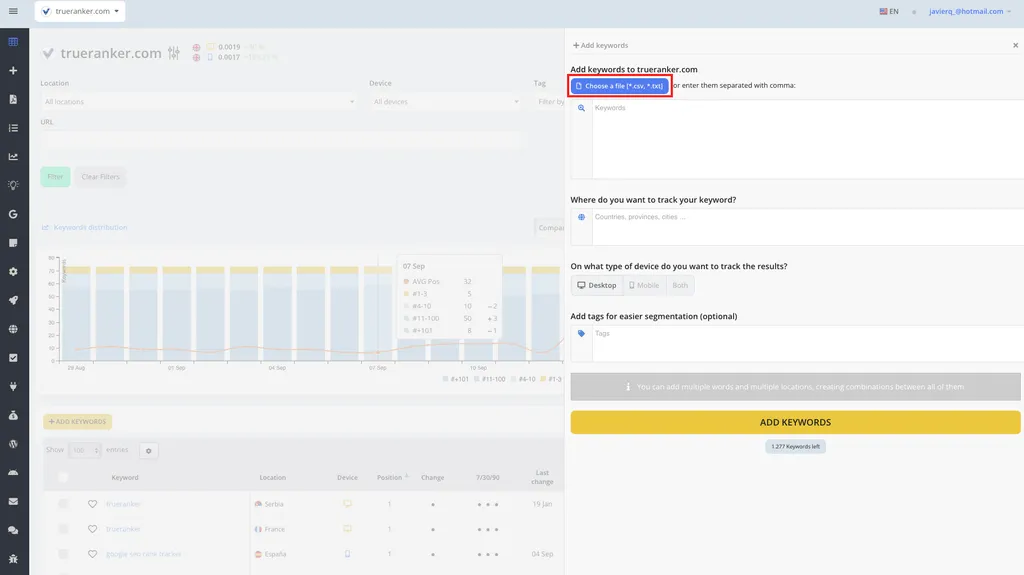Viewport: 1024px width, 575px height.
Task: Click into the Tags input field
Action: point(808,344)
